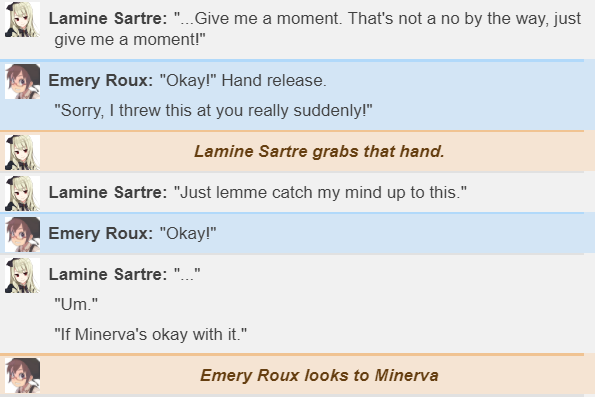This screenshot has width=595, height=397.
Task: Click Lamine's avatar next to "Just lemme catch"
Action: (x=22, y=193)
